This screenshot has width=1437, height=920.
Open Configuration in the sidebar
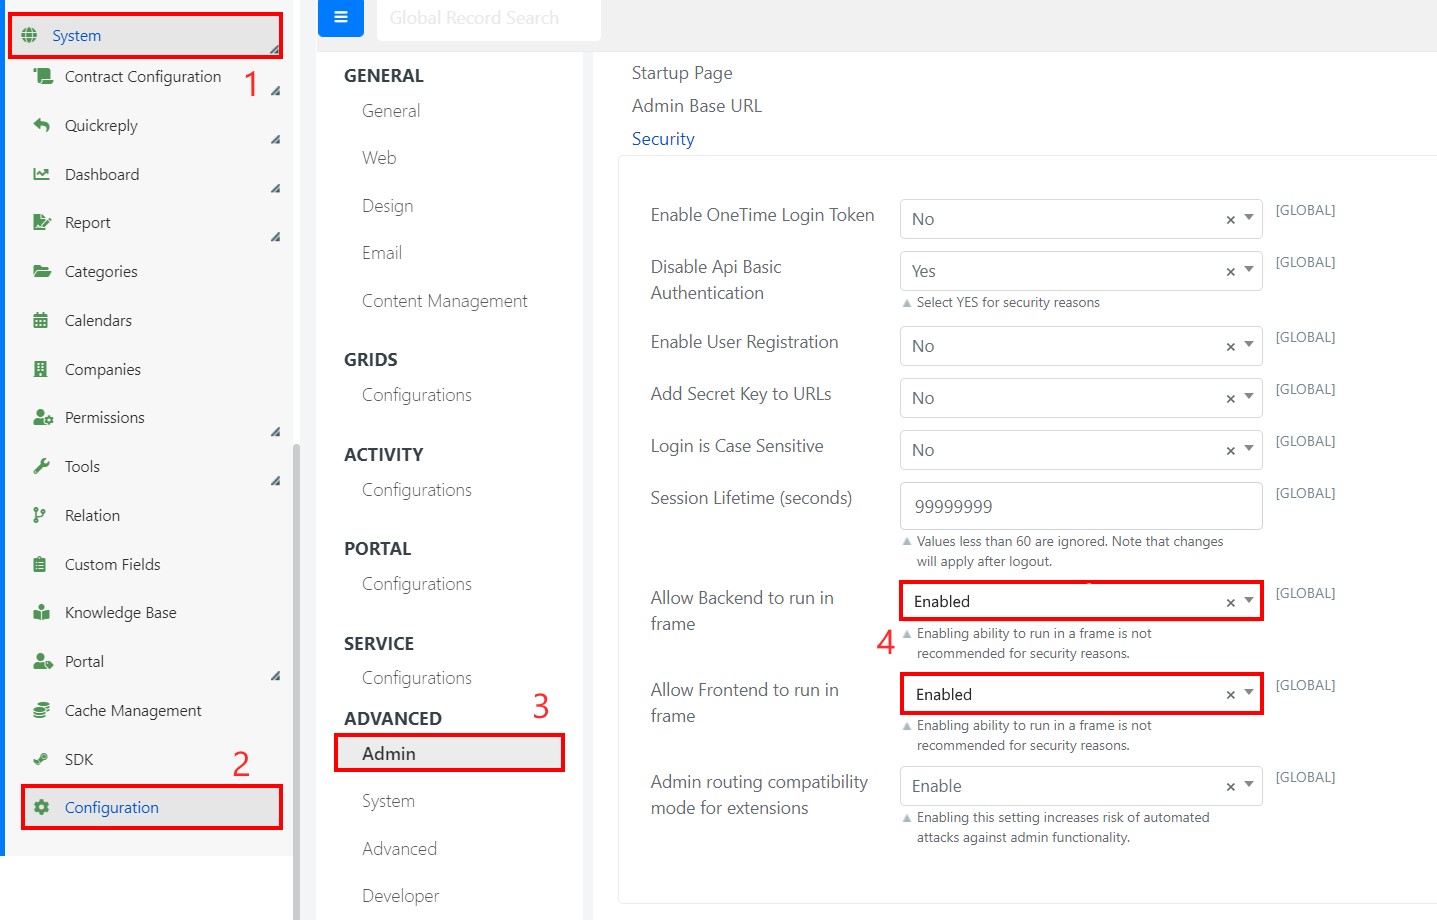point(152,807)
